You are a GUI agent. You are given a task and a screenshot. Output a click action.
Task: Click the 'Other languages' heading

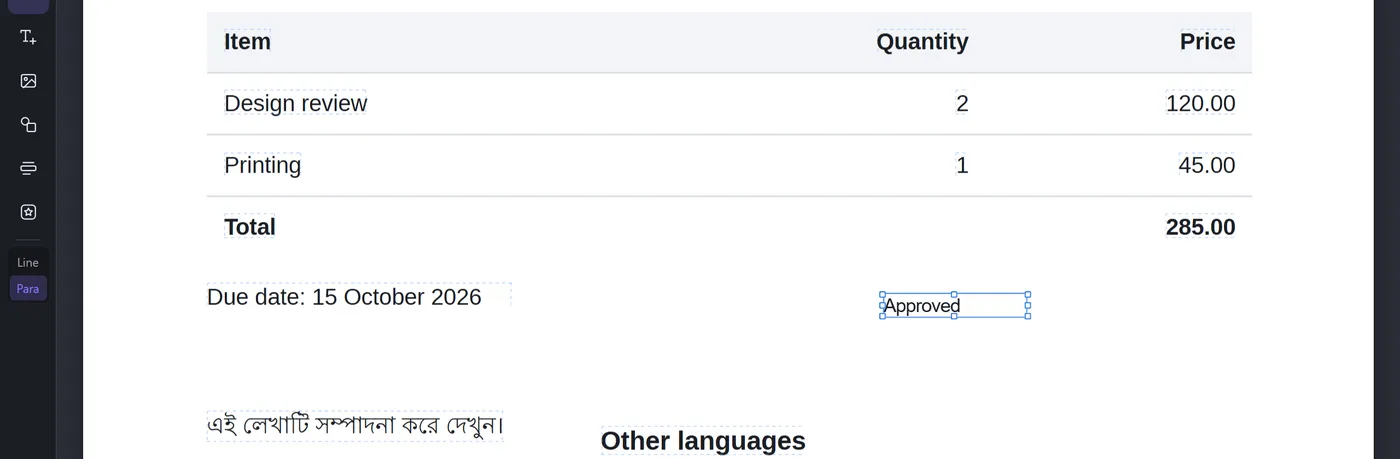[703, 441]
